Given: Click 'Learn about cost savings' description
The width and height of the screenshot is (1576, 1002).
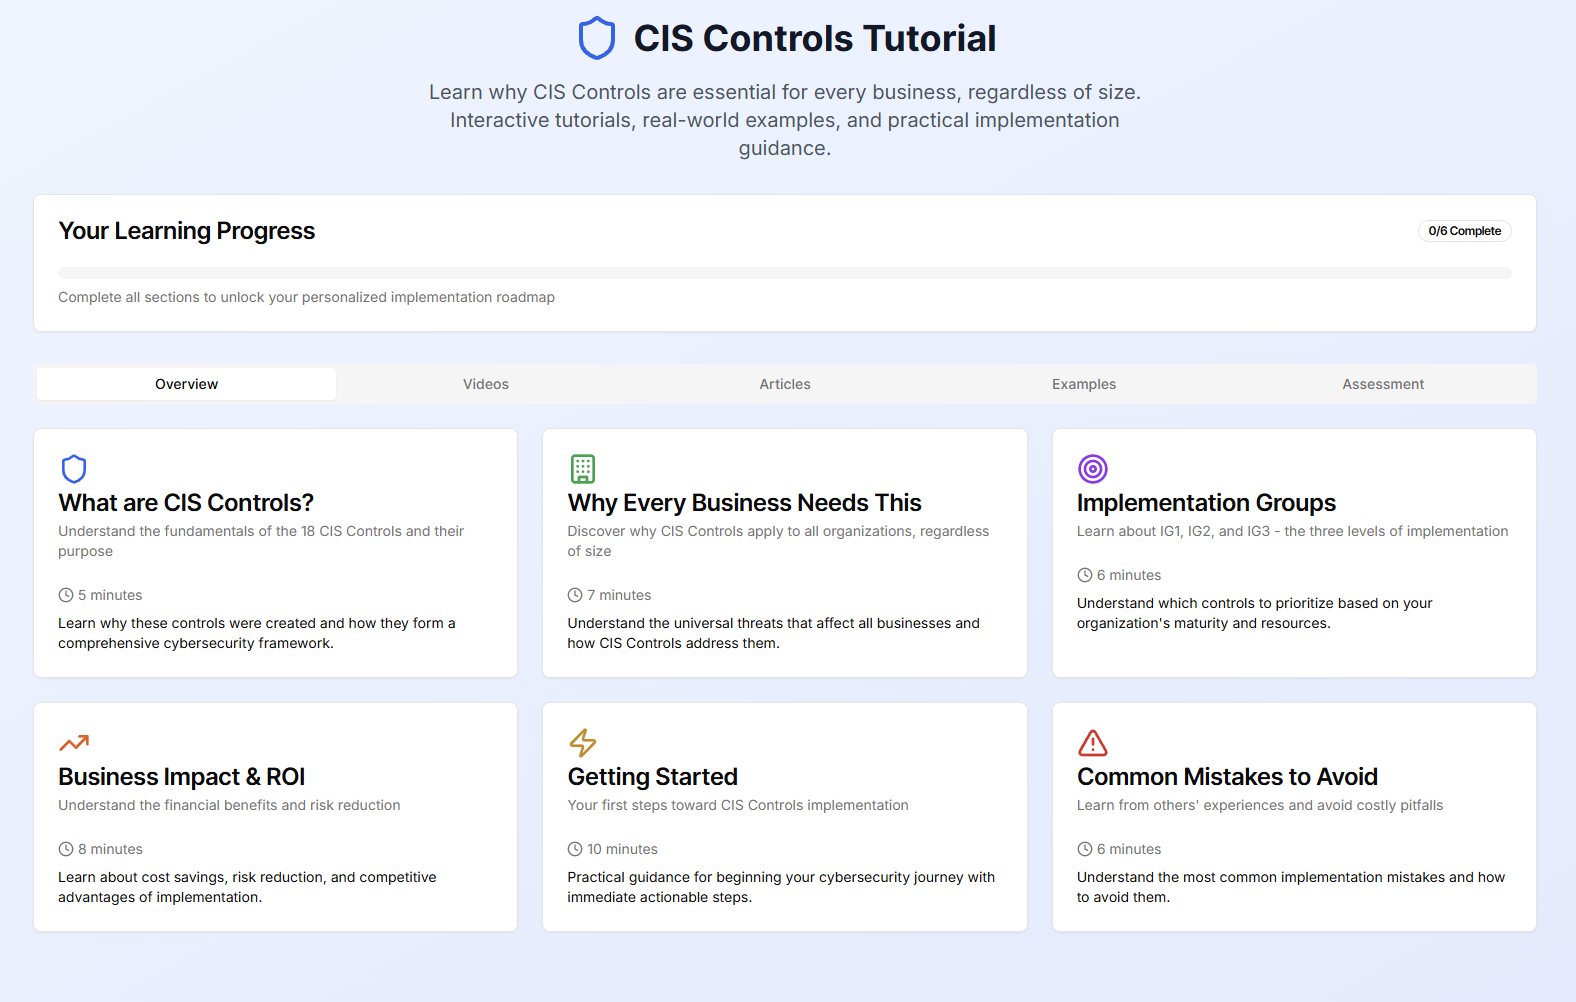Looking at the screenshot, I should pos(247,887).
